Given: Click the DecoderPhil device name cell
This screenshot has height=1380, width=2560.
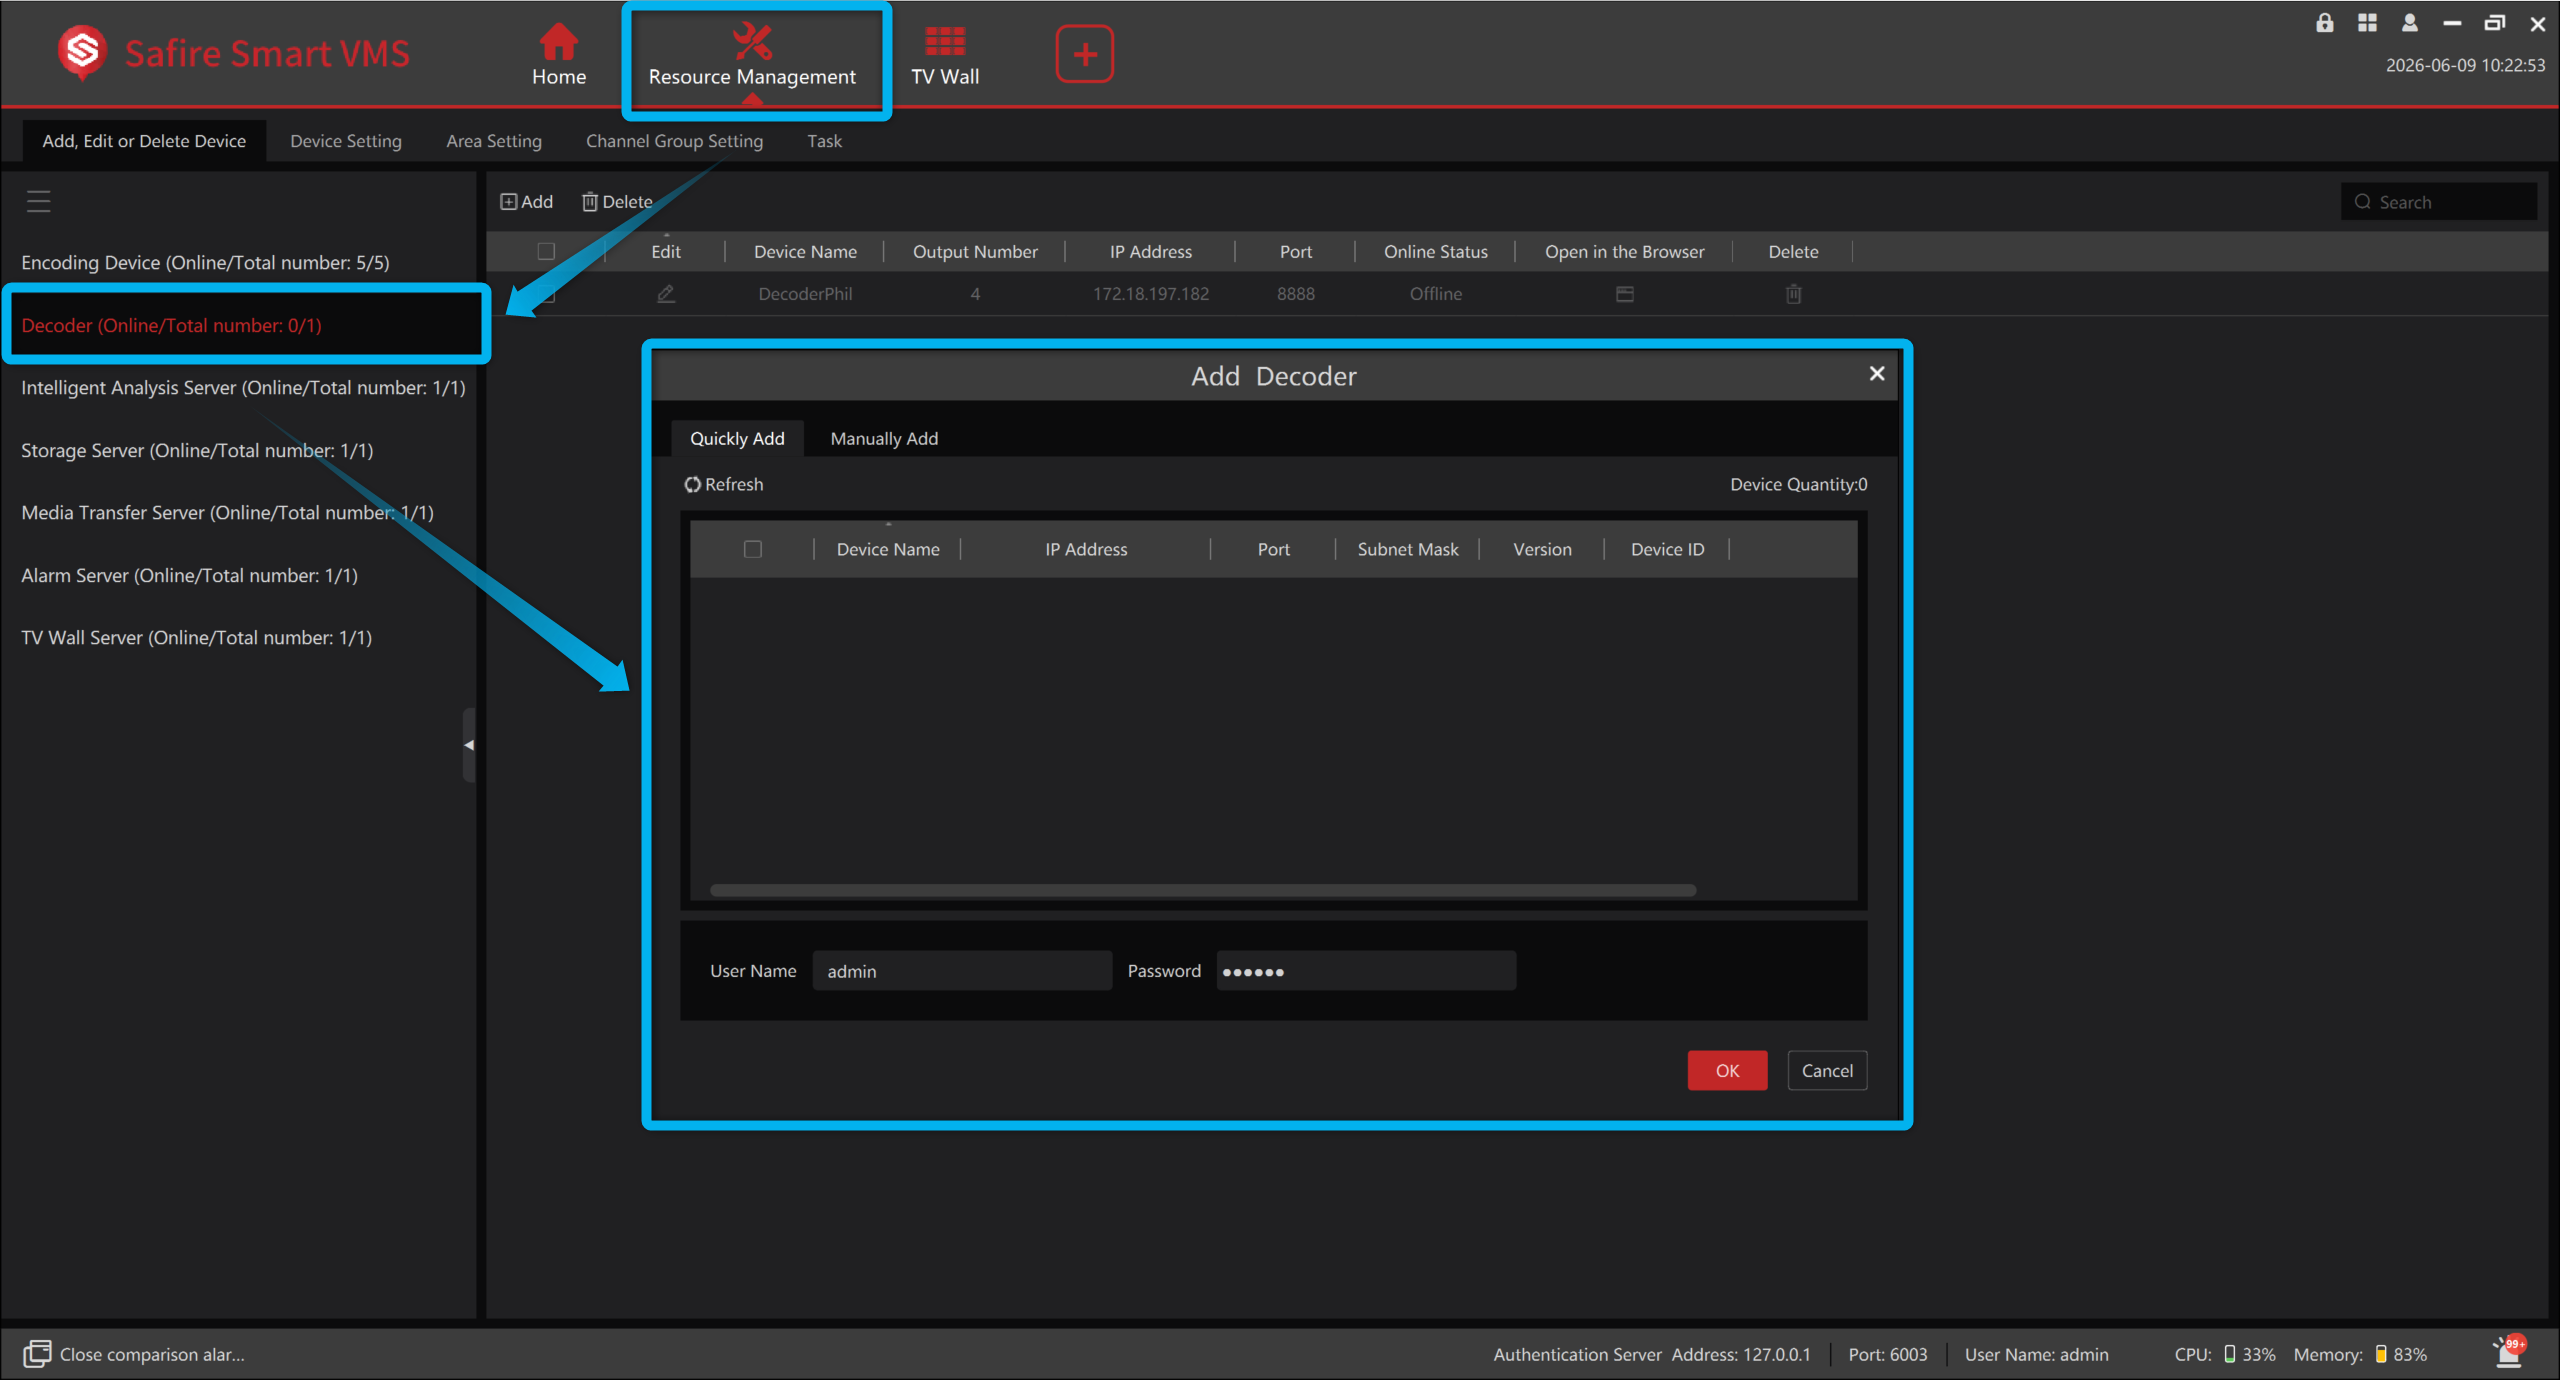Looking at the screenshot, I should click(805, 294).
